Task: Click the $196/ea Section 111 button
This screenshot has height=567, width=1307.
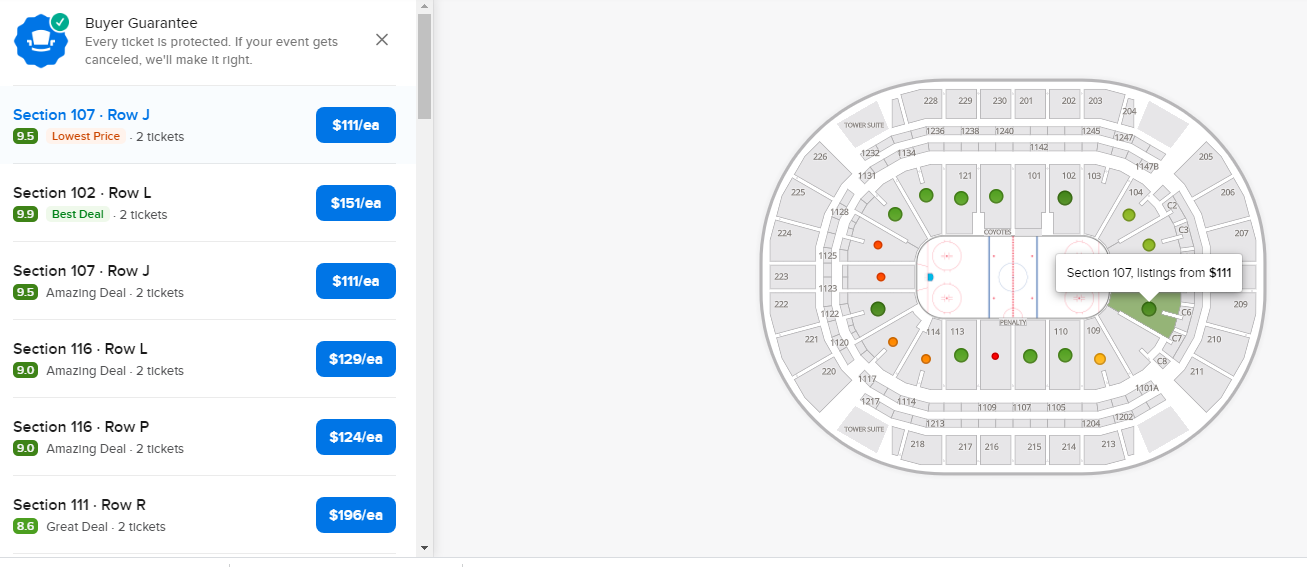Action: [356, 515]
